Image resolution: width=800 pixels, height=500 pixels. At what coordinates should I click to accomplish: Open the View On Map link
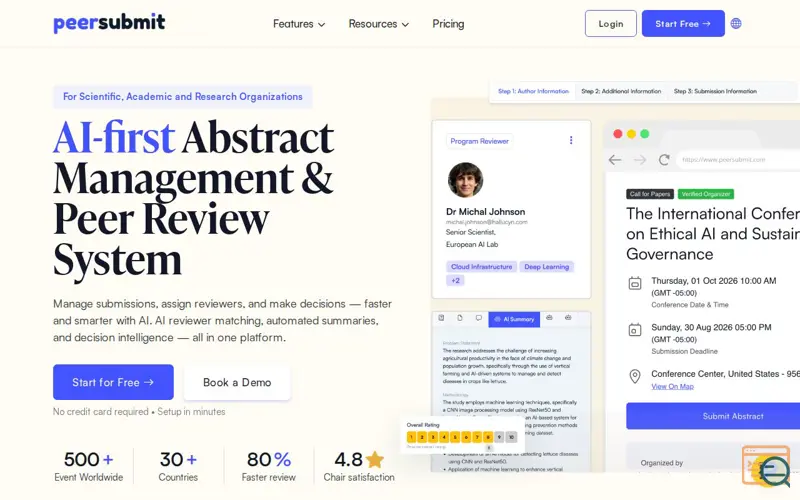point(672,387)
